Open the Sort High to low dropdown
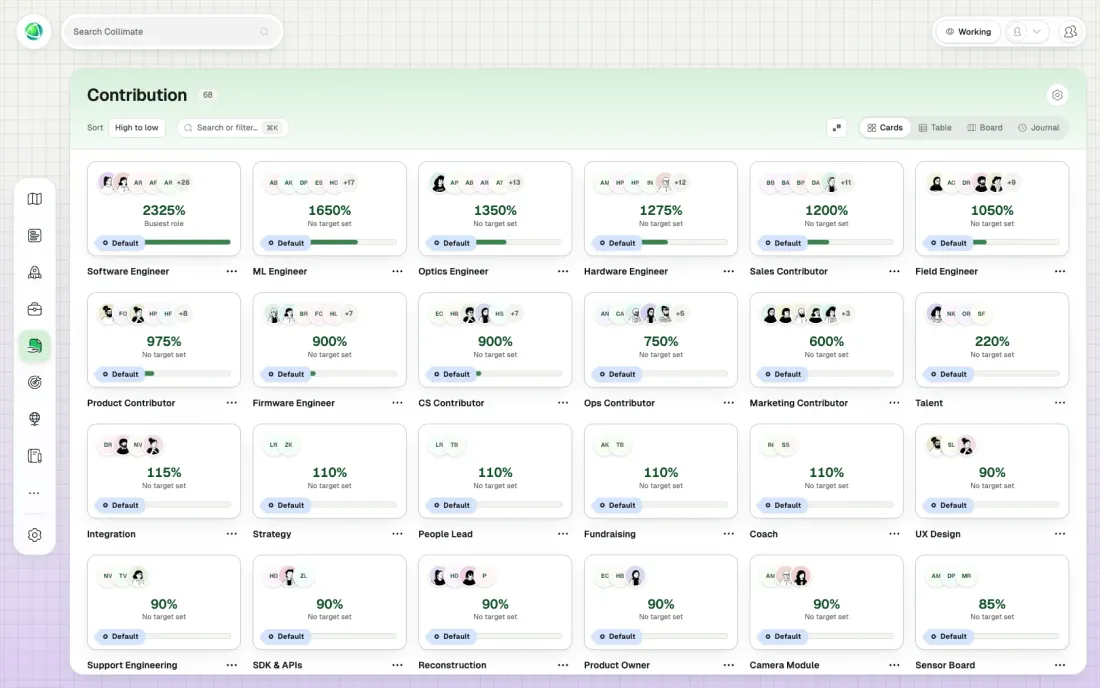The height and width of the screenshot is (688, 1100). point(137,128)
